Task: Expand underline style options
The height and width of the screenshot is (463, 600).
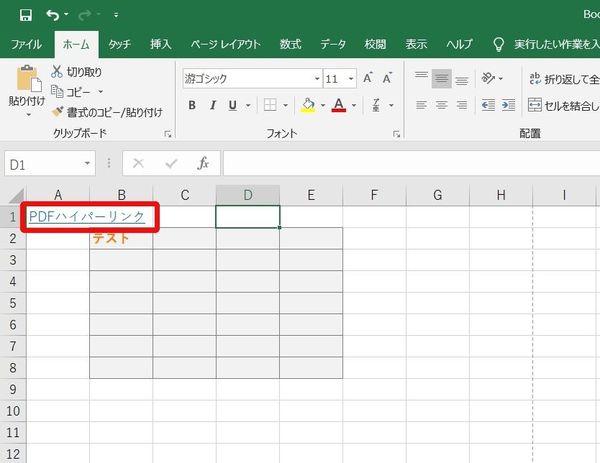Action: click(x=248, y=105)
